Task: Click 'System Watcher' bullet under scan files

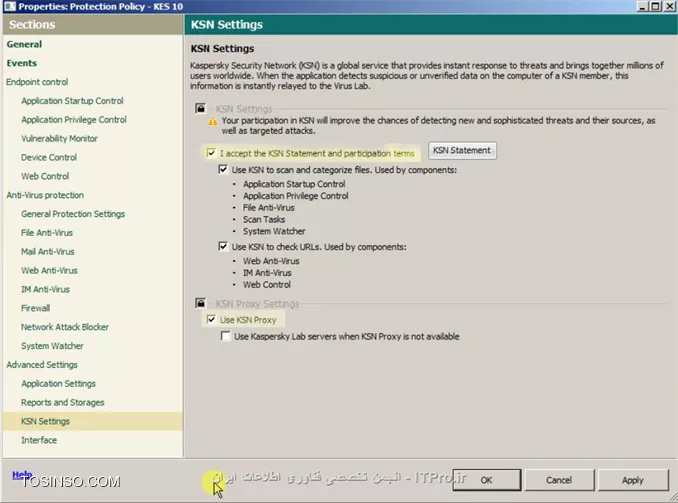Action: point(274,231)
